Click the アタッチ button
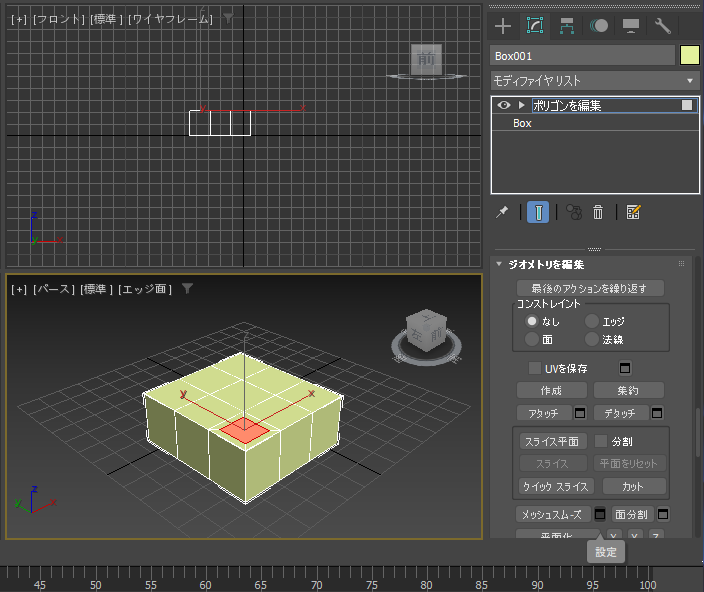The width and height of the screenshot is (704, 592). [x=544, y=413]
